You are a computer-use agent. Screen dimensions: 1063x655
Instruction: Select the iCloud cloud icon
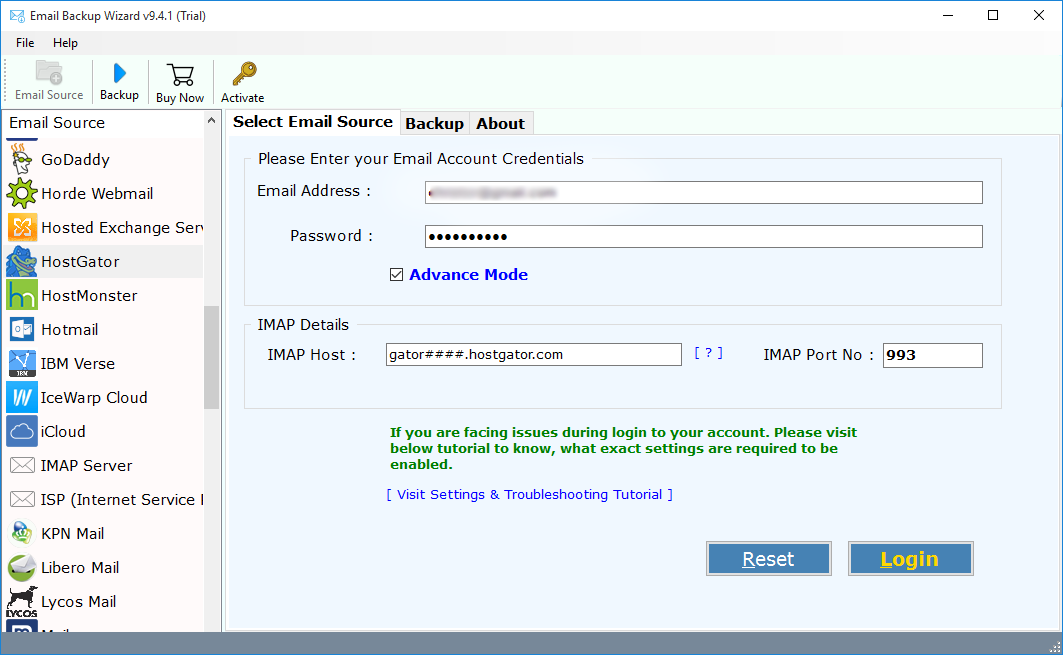pos(22,431)
